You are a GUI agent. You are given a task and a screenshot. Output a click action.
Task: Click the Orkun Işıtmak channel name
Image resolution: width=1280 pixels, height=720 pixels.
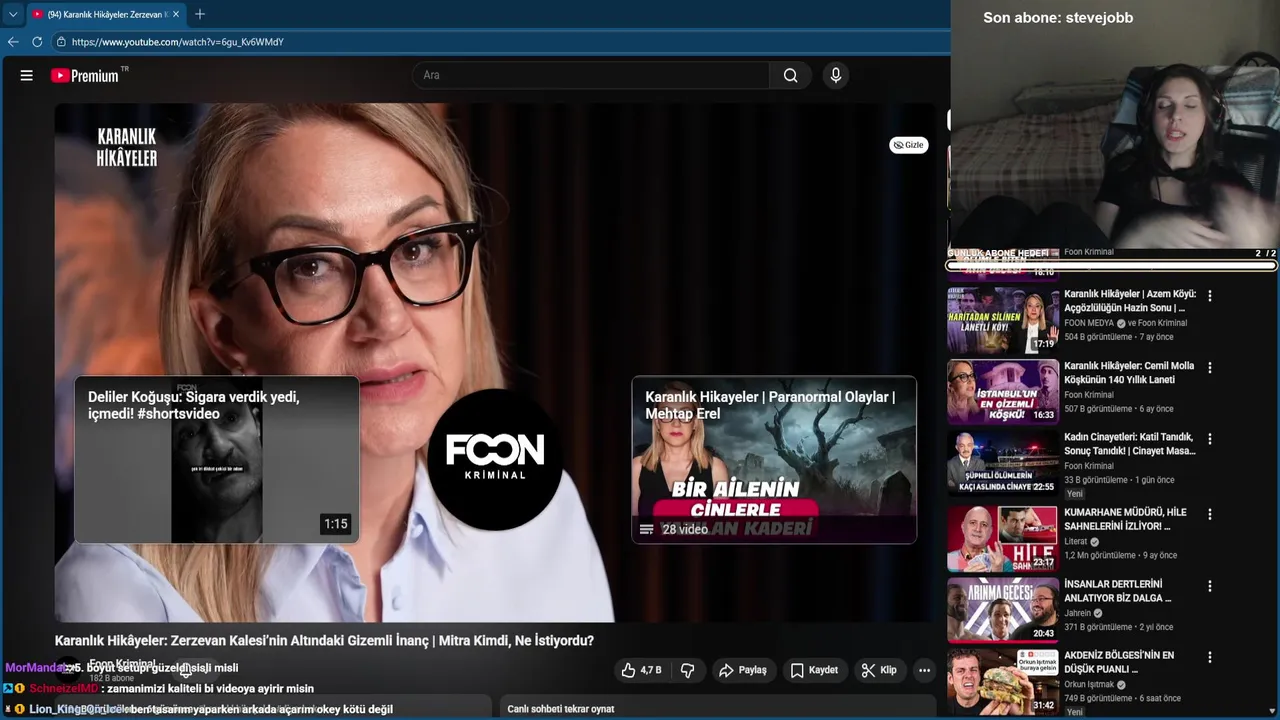pyautogui.click(x=1089, y=685)
